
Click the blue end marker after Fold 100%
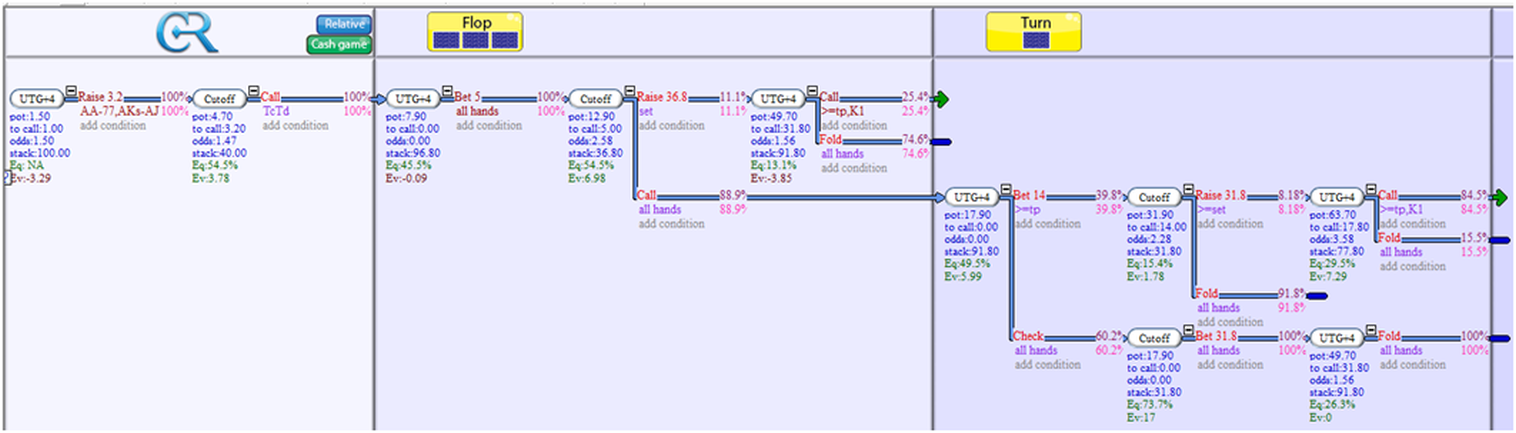click(x=1498, y=338)
